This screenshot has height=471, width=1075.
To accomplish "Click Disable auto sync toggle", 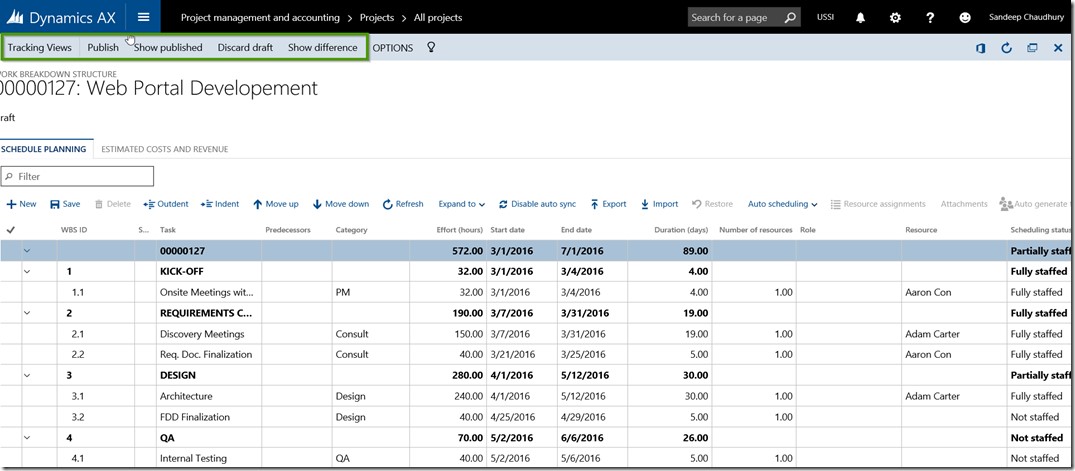I will [537, 204].
